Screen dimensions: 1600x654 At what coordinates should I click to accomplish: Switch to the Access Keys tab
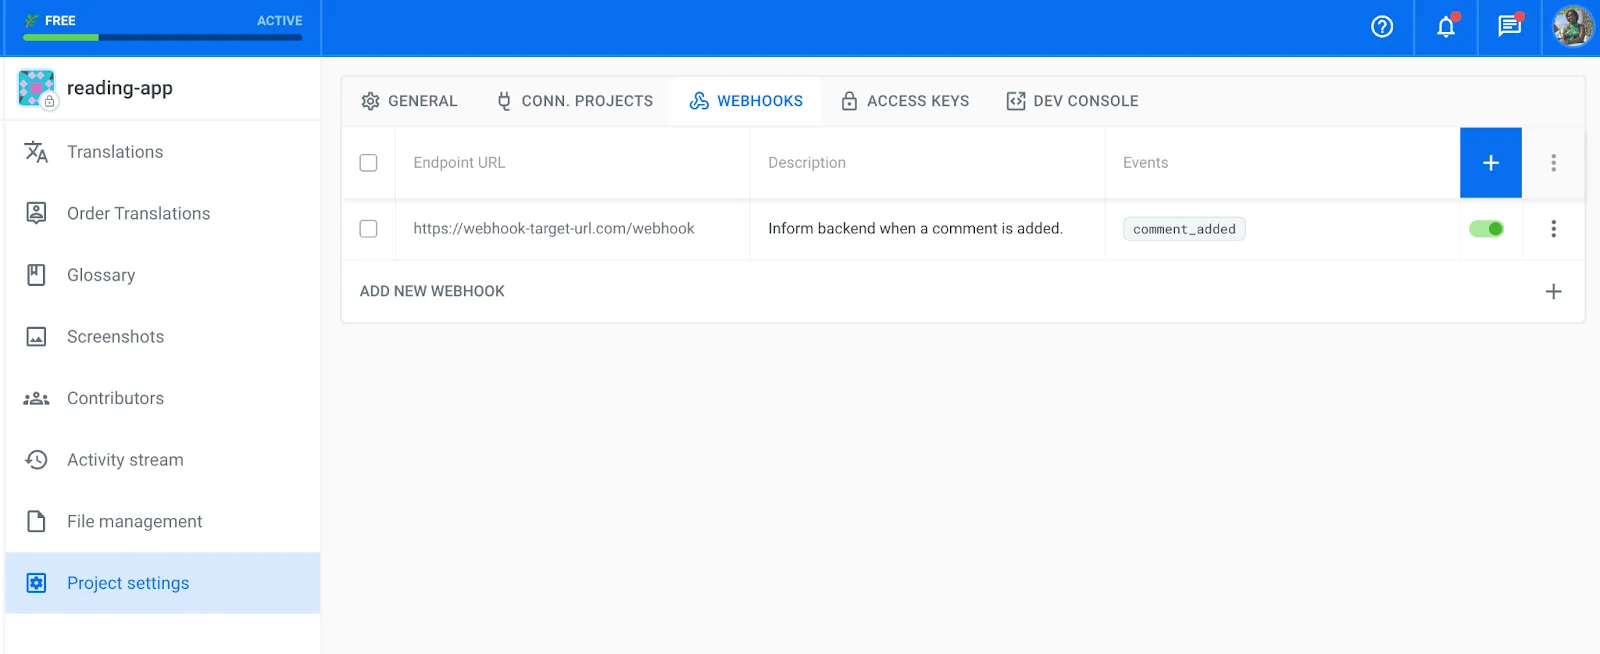pyautogui.click(x=905, y=101)
